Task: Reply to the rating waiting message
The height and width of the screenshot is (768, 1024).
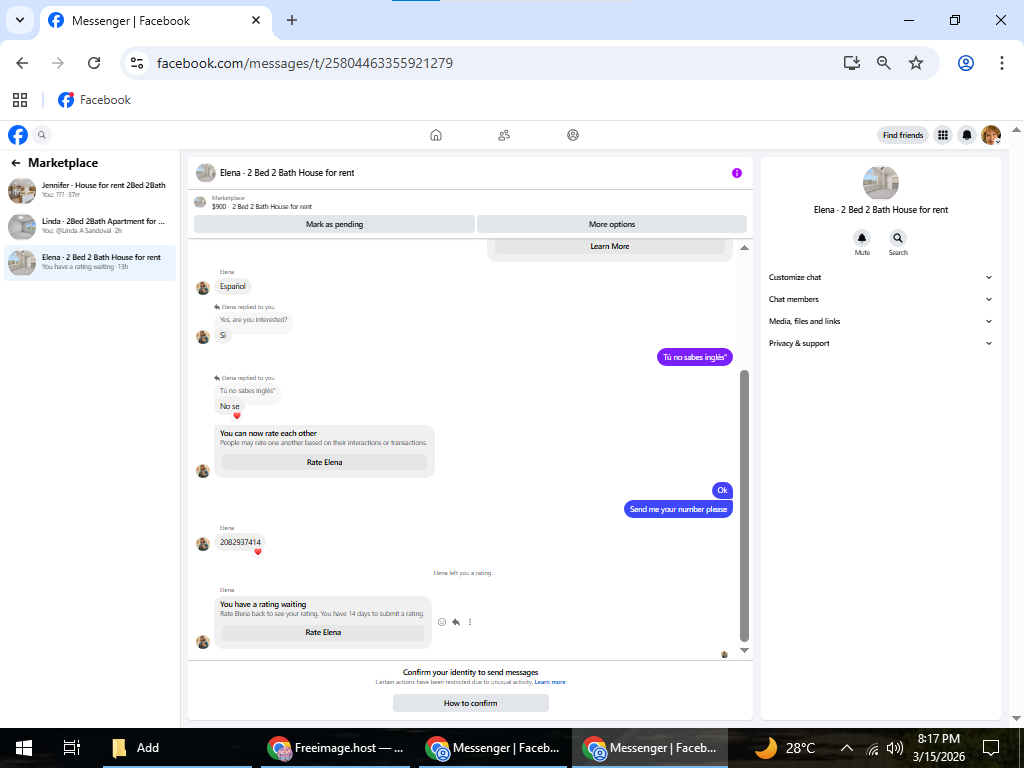Action: click(x=456, y=622)
